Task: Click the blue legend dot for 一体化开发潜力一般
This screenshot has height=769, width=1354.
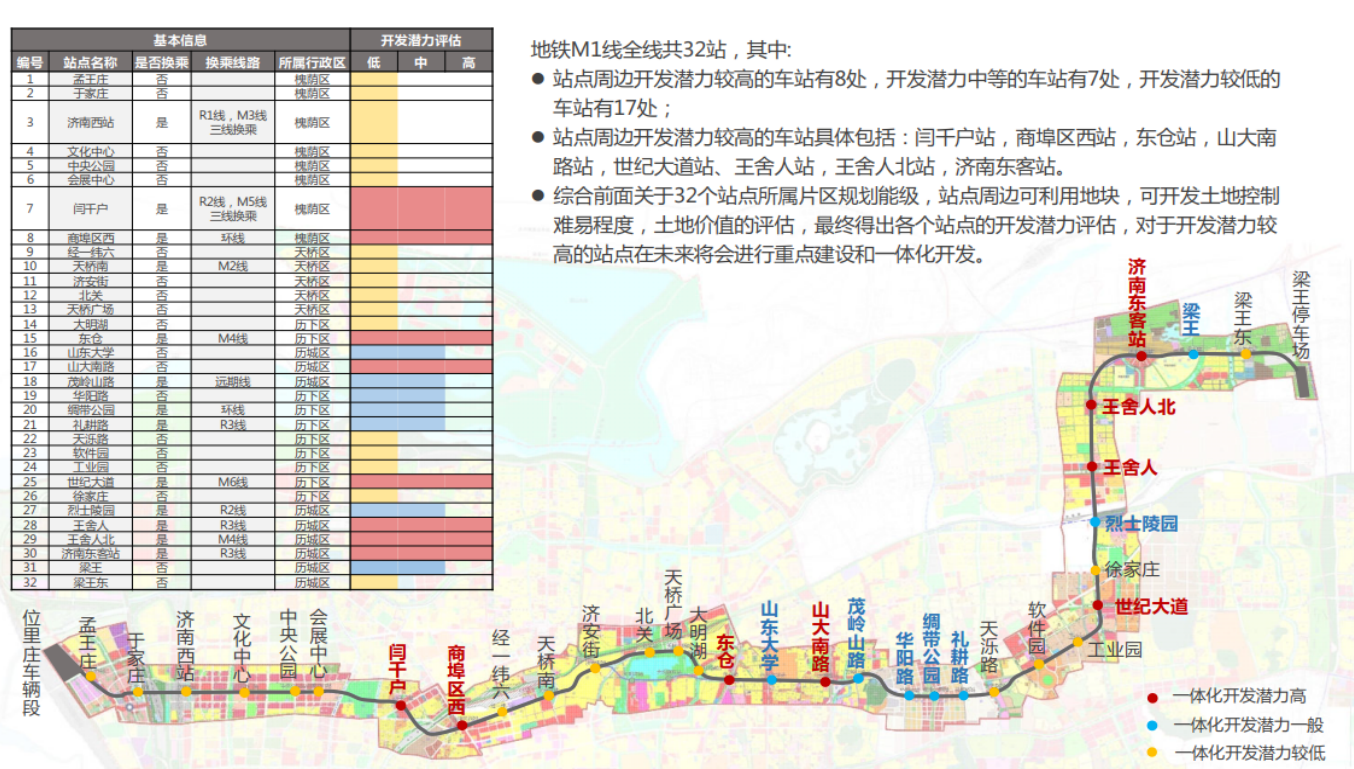Action: tap(1154, 725)
